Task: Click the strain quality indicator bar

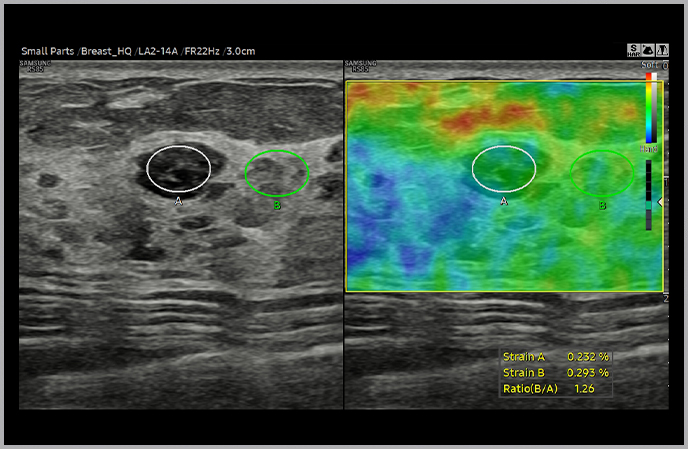Action: [x=650, y=195]
